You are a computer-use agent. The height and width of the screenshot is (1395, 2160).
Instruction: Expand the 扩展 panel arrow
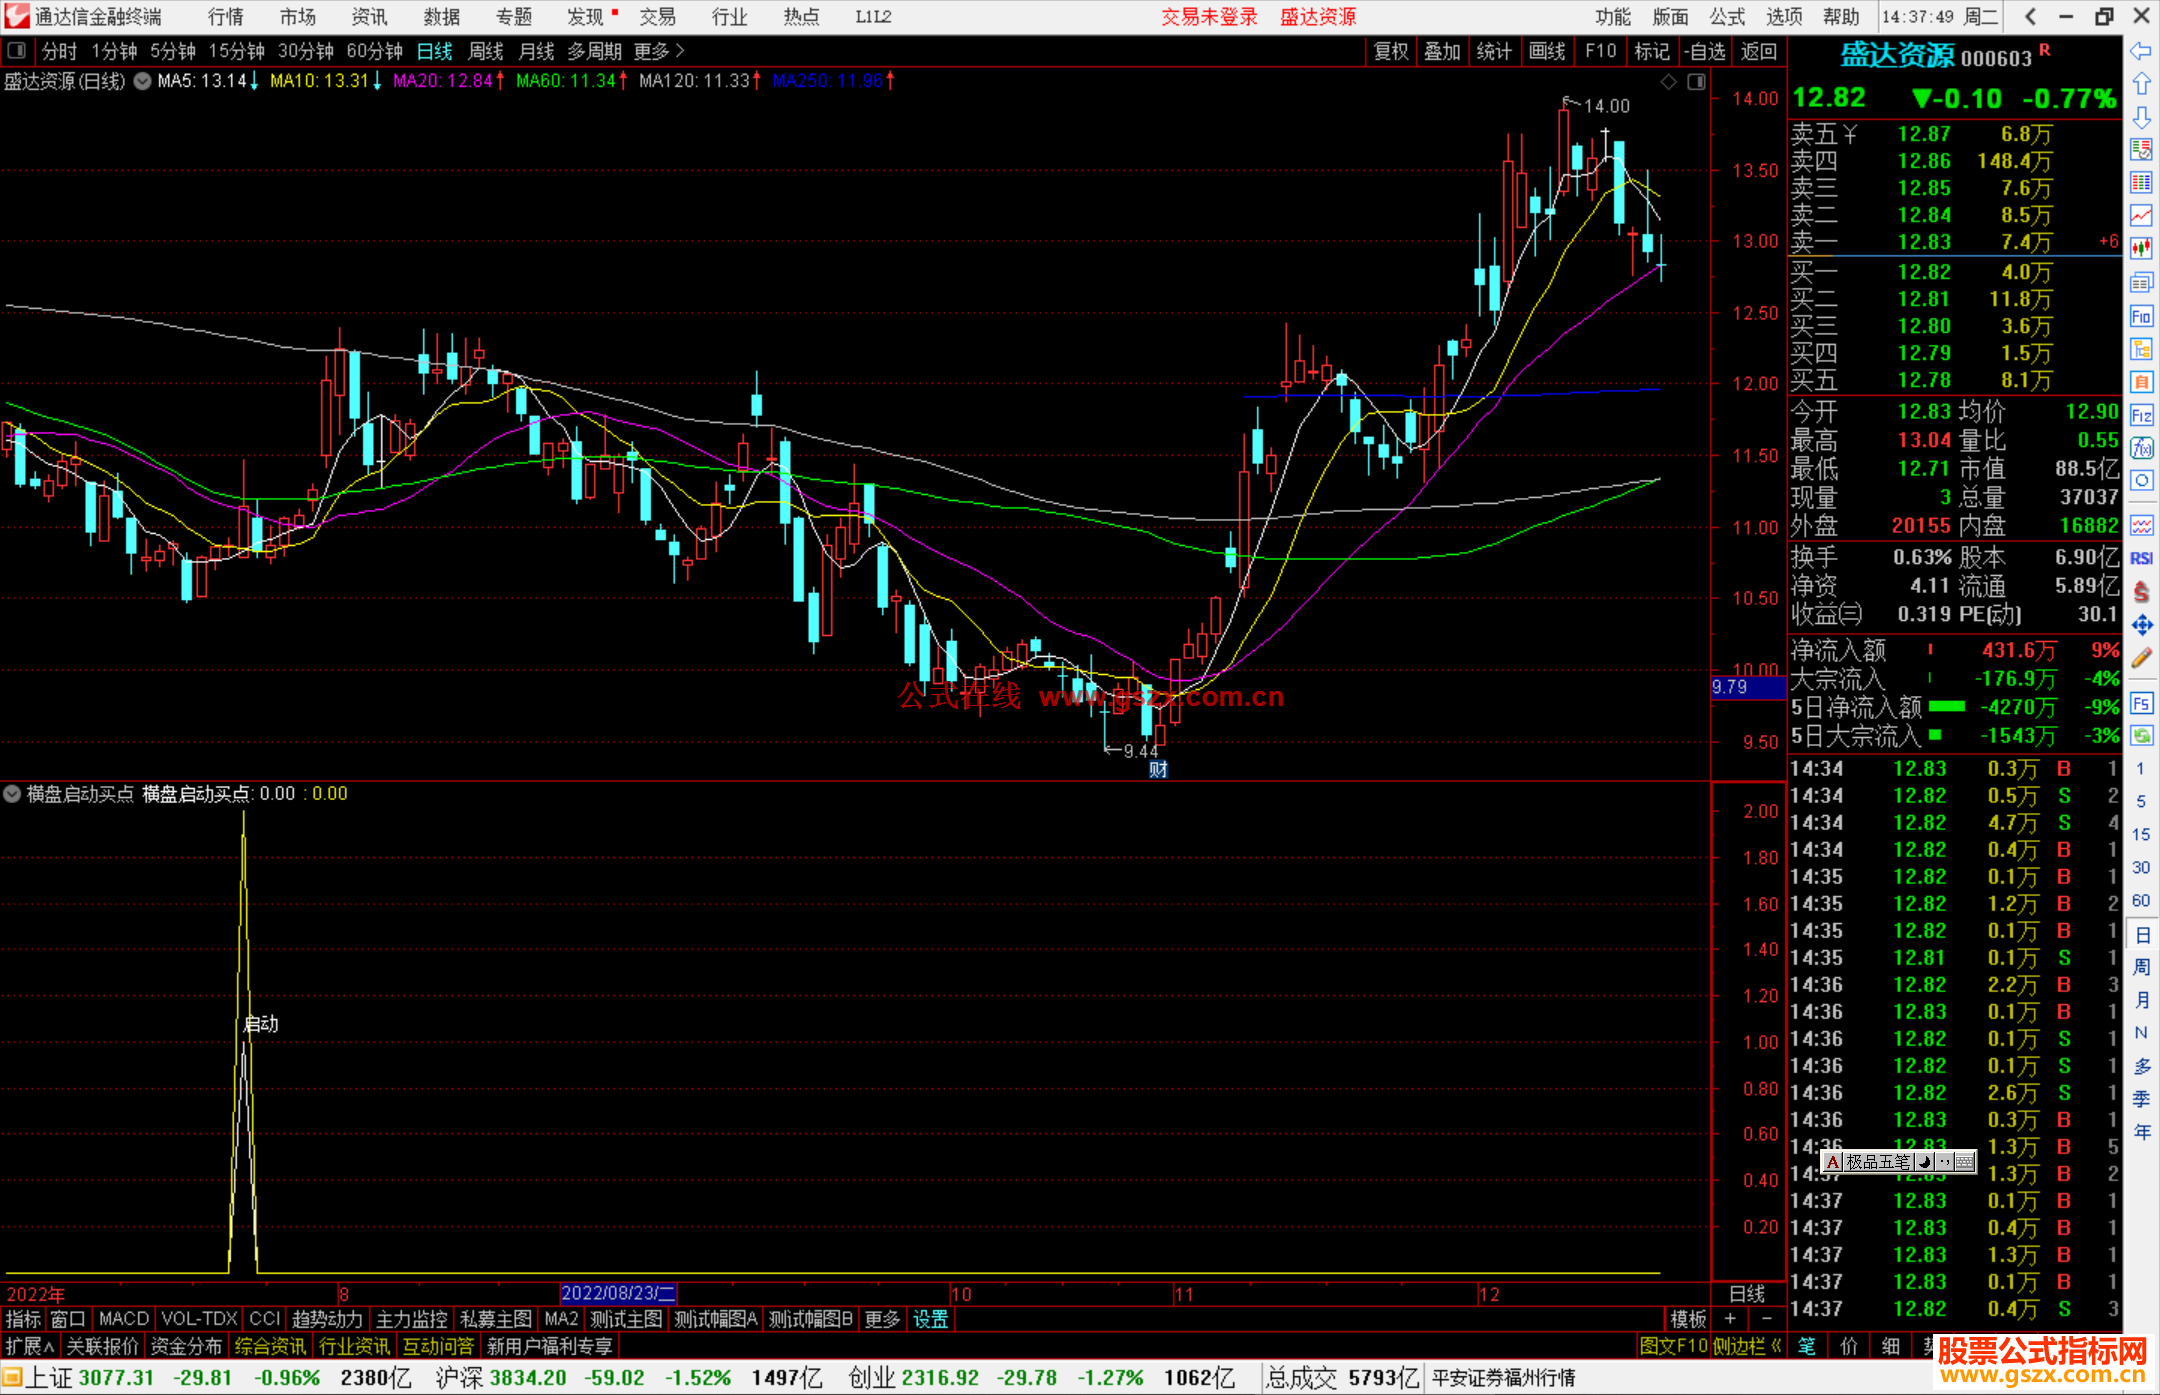click(30, 1346)
